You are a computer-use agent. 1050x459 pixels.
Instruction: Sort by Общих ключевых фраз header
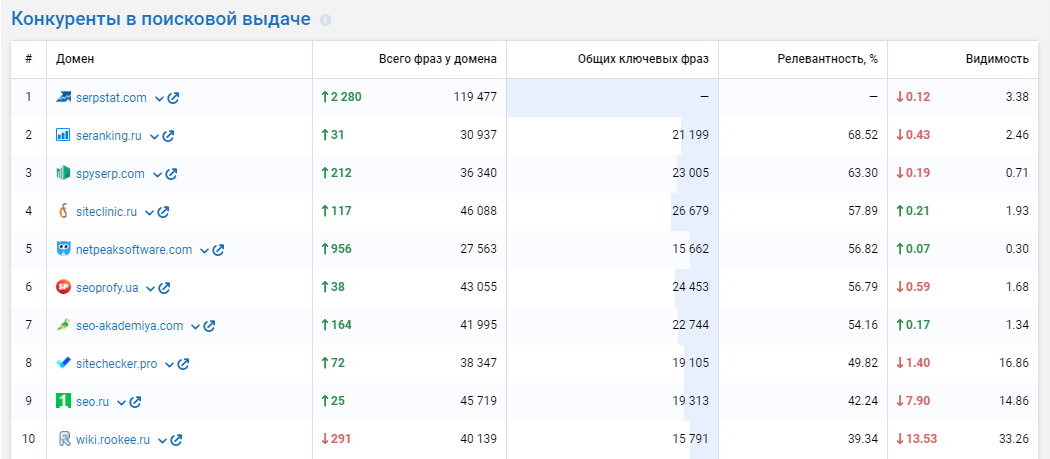pyautogui.click(x=643, y=59)
